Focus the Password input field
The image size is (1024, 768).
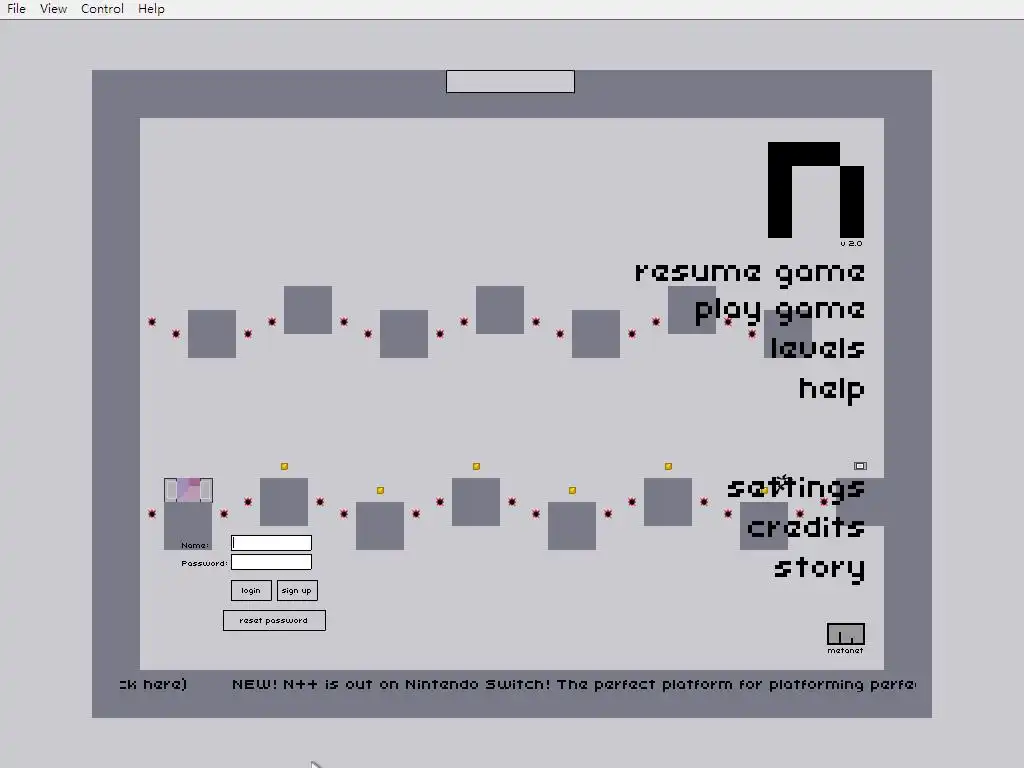[x=271, y=562]
